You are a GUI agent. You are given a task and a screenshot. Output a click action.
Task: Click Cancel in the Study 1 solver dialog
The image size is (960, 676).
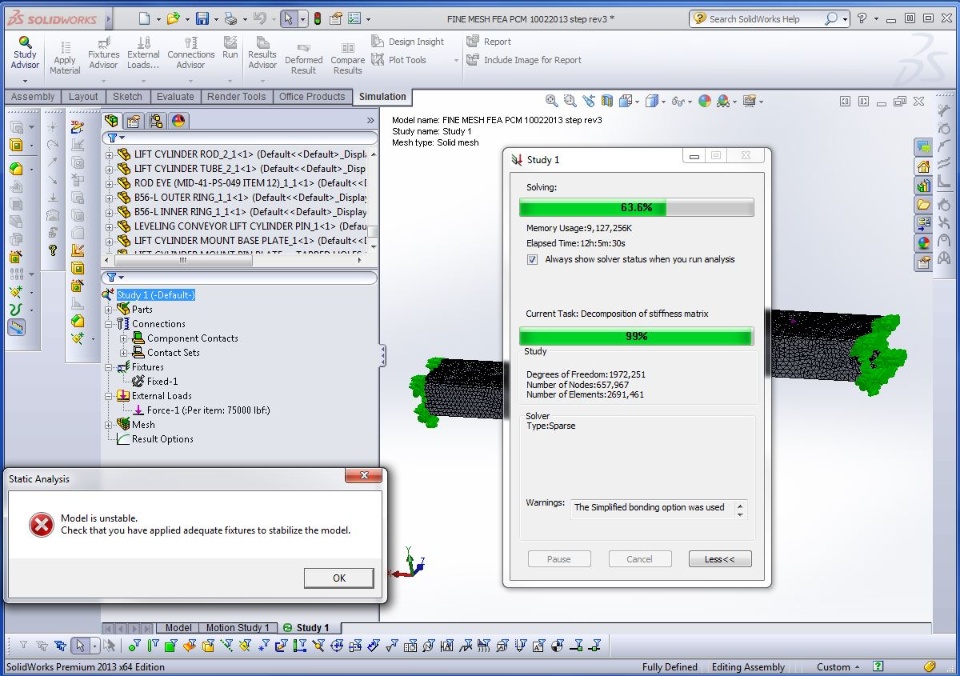click(x=640, y=559)
